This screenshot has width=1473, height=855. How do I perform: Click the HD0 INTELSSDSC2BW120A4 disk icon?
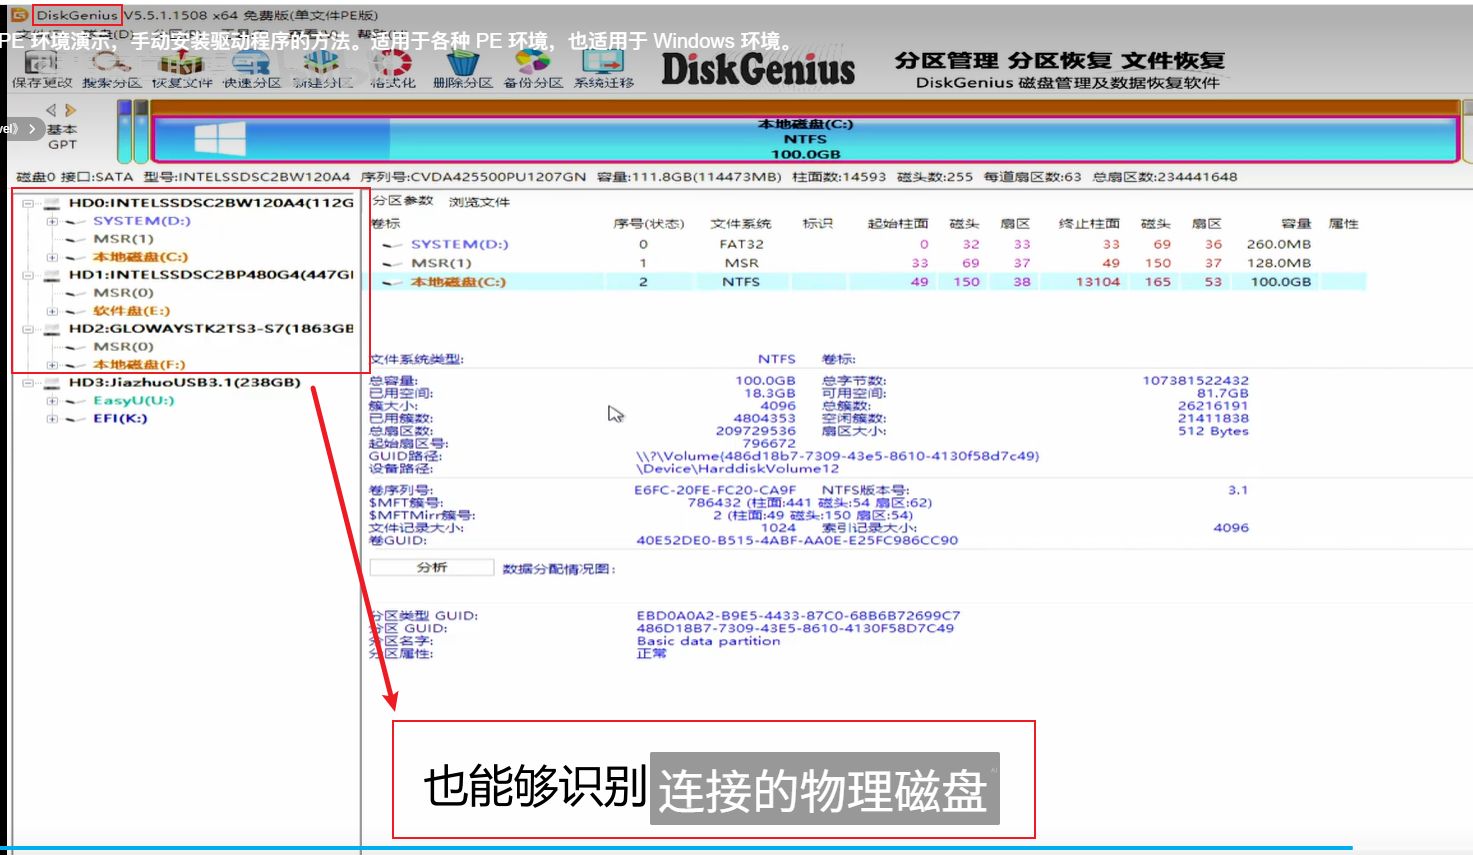tap(54, 203)
